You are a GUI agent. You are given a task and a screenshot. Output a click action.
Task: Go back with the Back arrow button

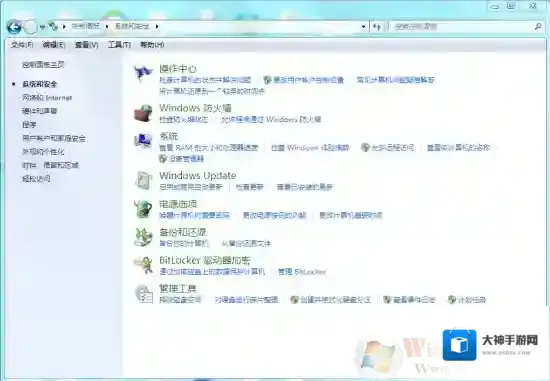(x=14, y=27)
